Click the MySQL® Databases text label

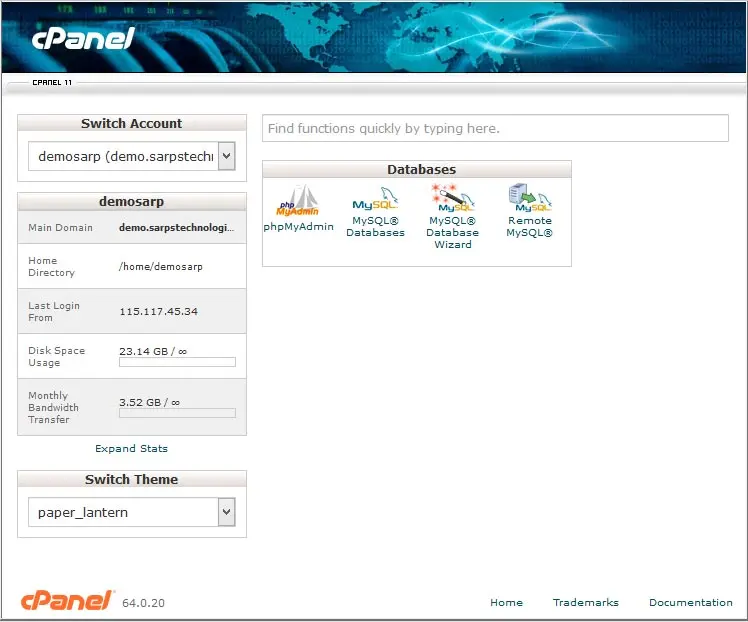(x=375, y=227)
